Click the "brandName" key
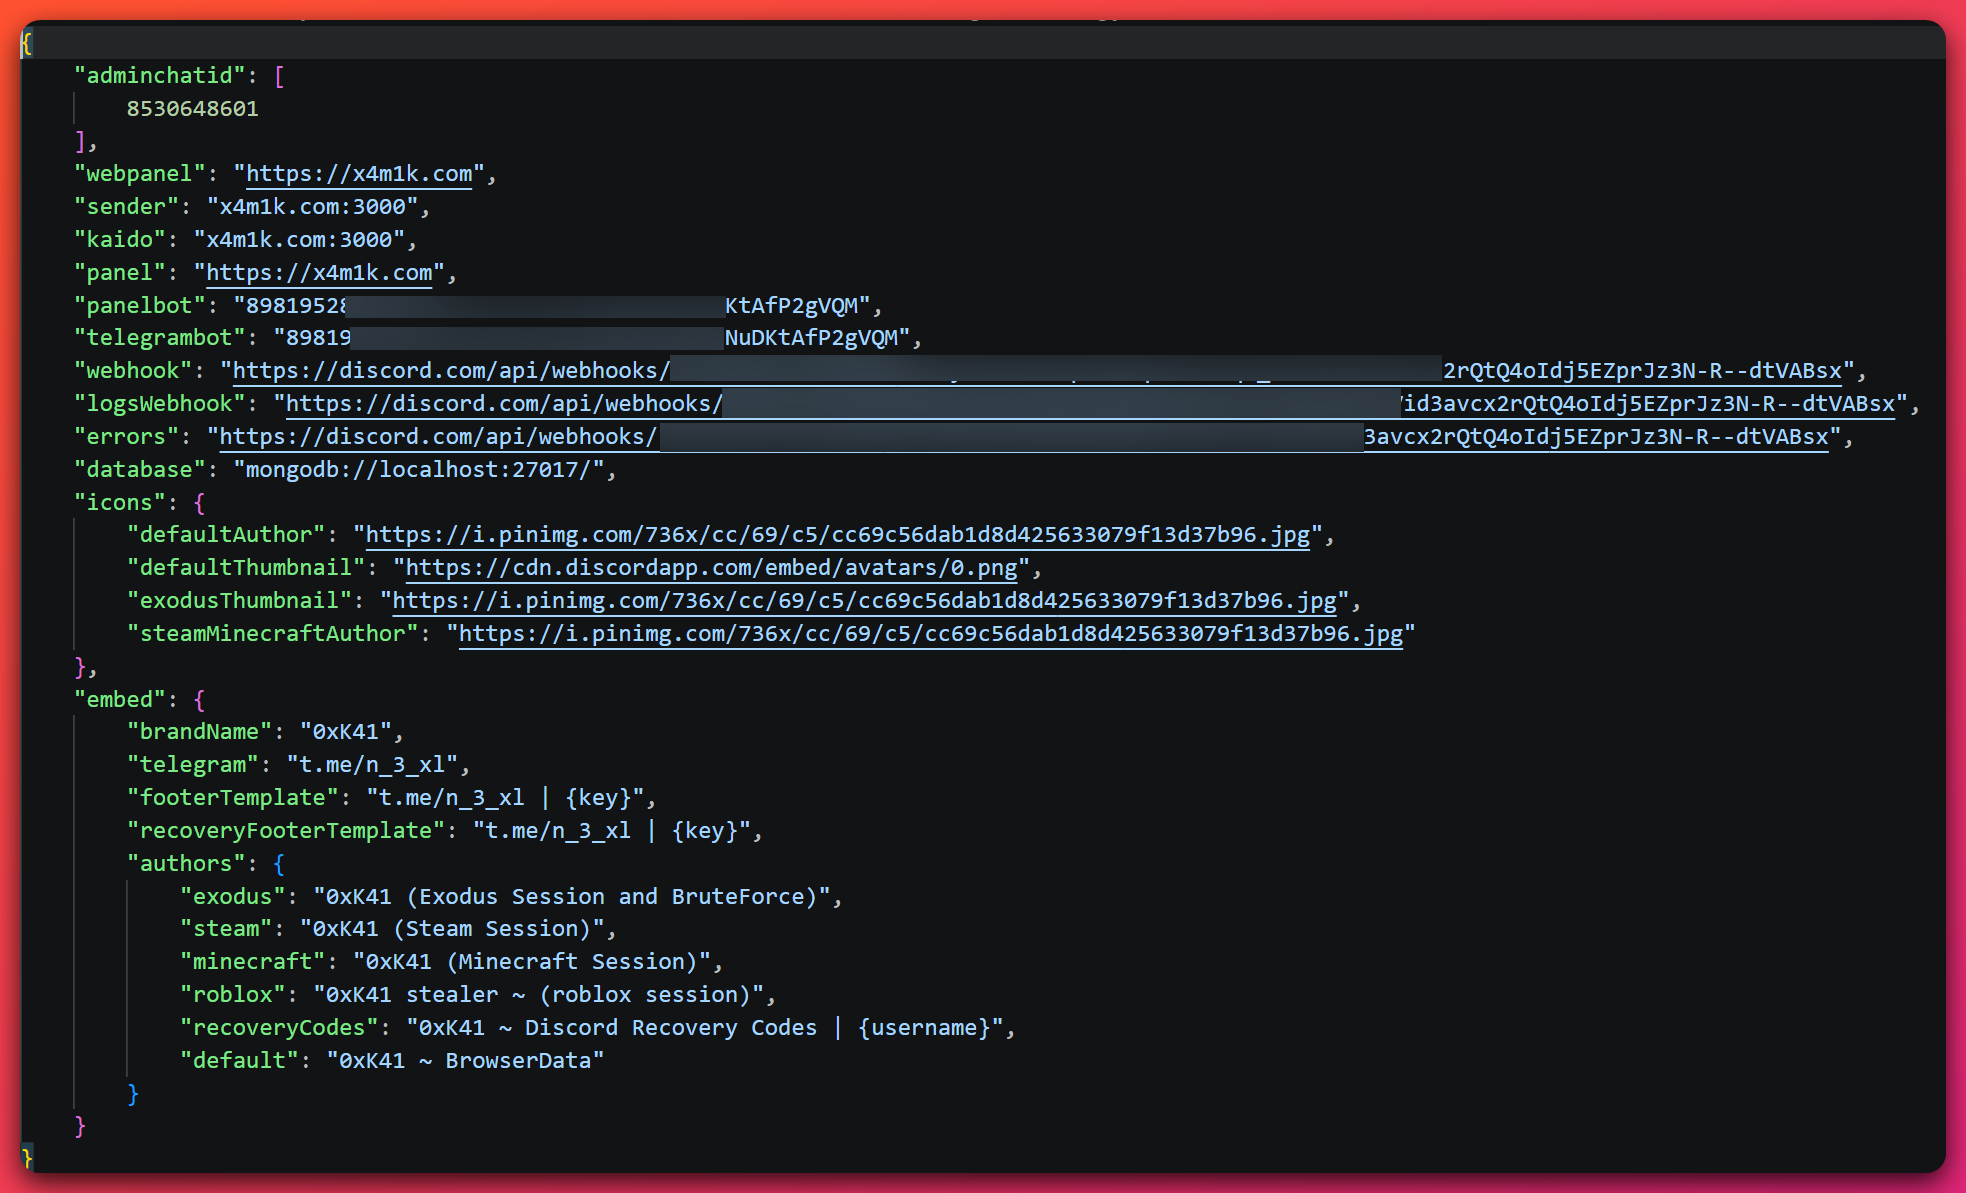 pyautogui.click(x=200, y=732)
